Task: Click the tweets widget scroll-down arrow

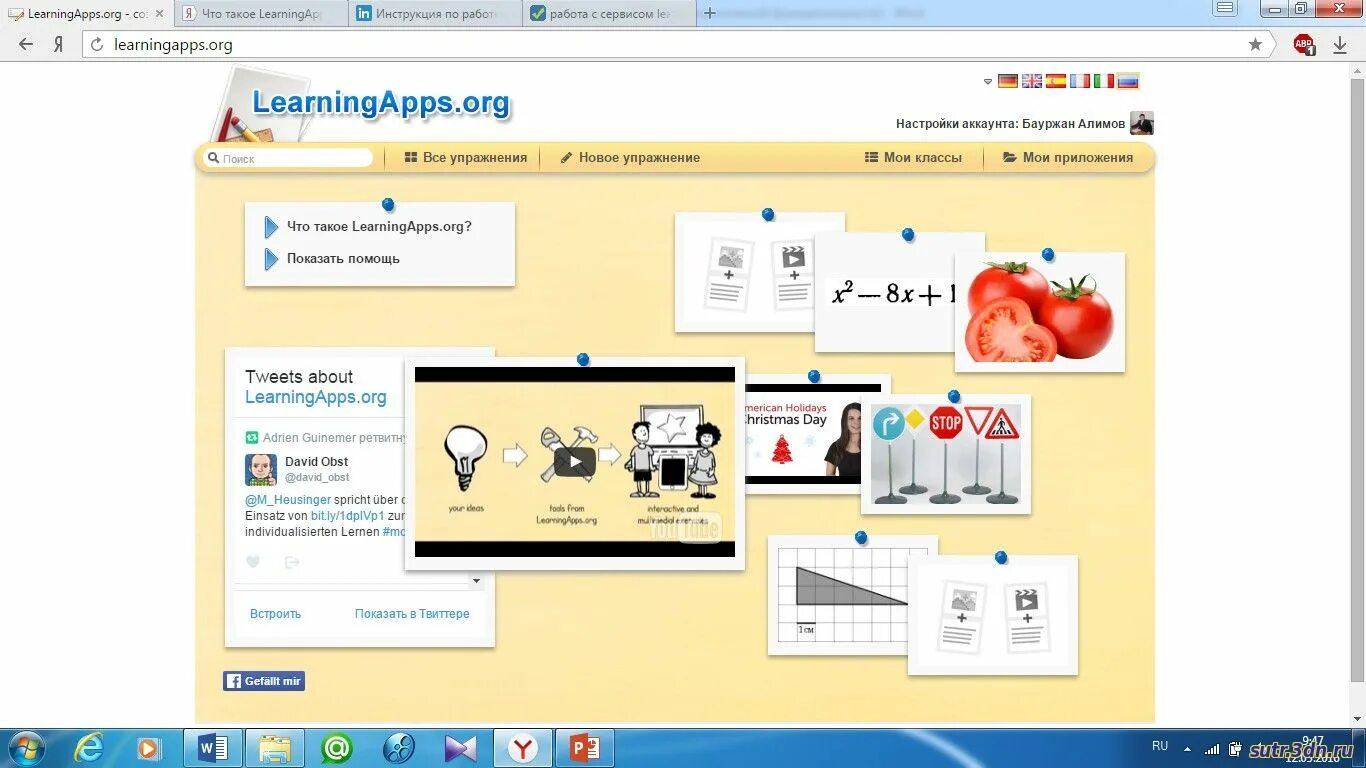Action: [x=477, y=581]
